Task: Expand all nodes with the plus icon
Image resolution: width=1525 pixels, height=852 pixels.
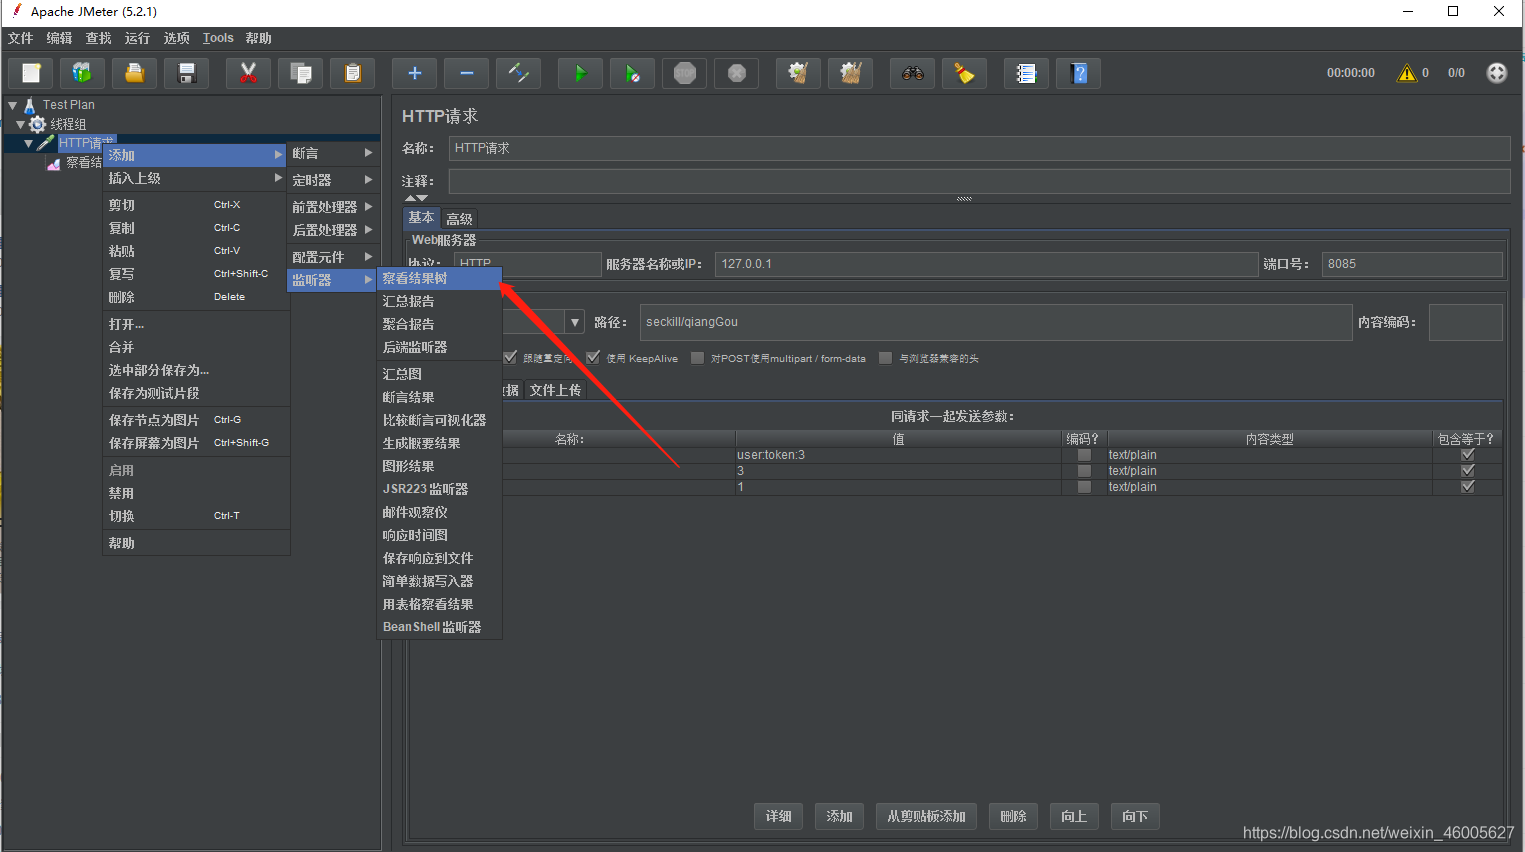Action: 414,73
